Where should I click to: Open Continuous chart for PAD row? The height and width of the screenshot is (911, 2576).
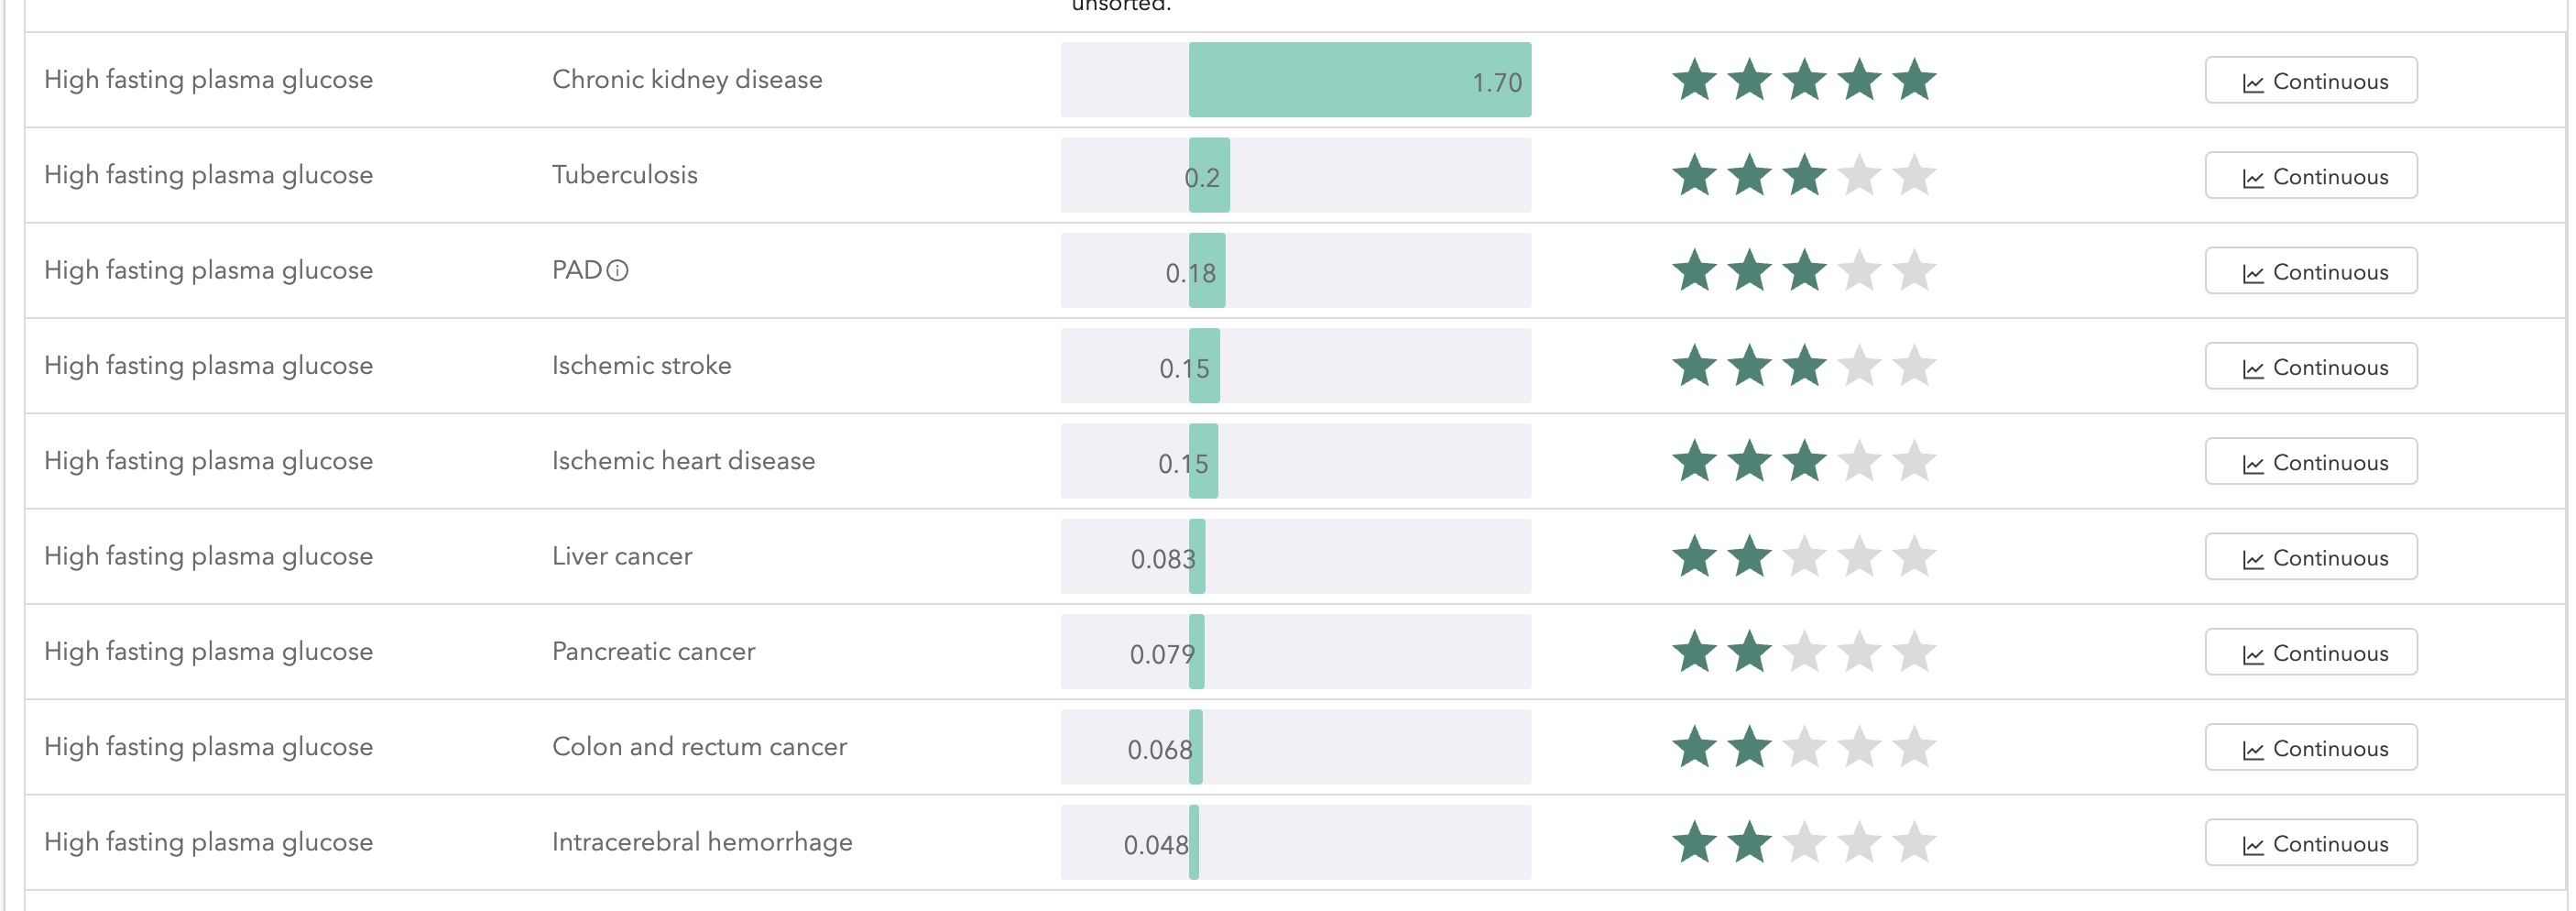[x=2310, y=271]
